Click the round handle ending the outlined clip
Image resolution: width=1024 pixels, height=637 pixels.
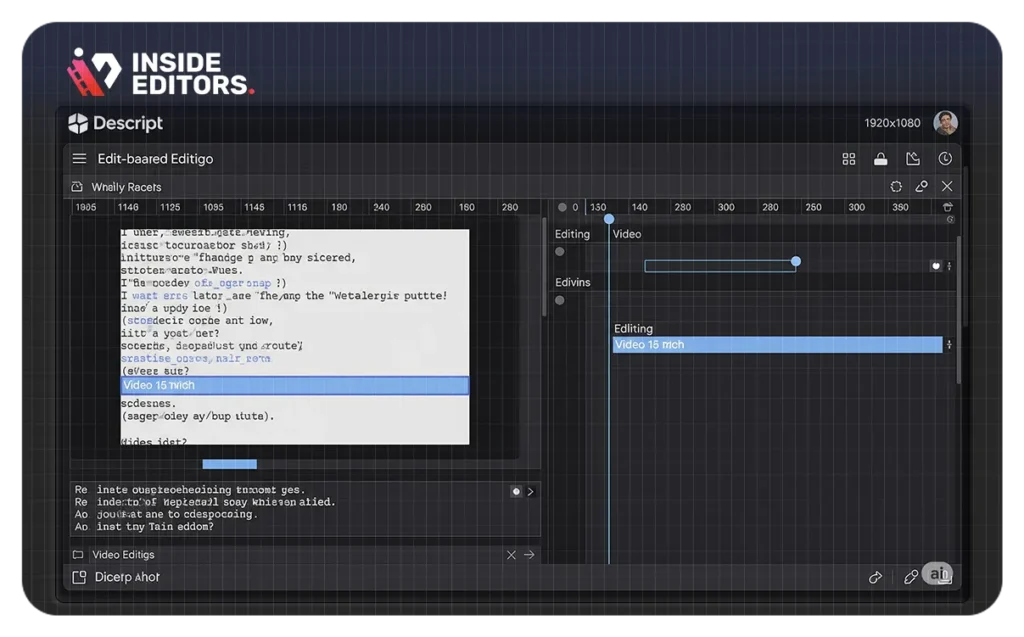tap(795, 261)
